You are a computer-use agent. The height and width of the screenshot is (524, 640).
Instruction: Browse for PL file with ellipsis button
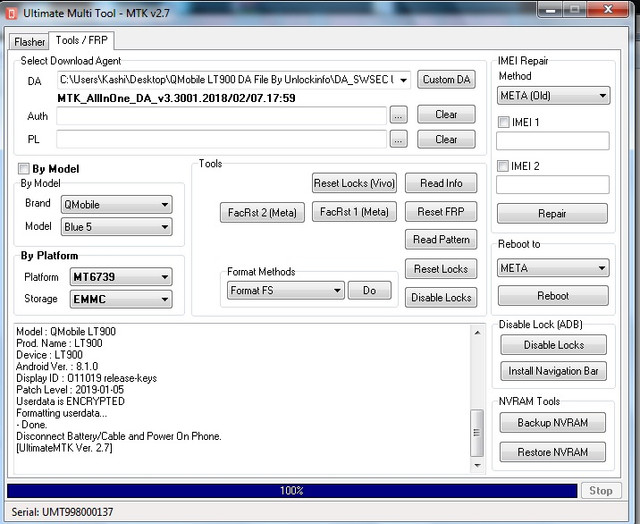(x=398, y=140)
